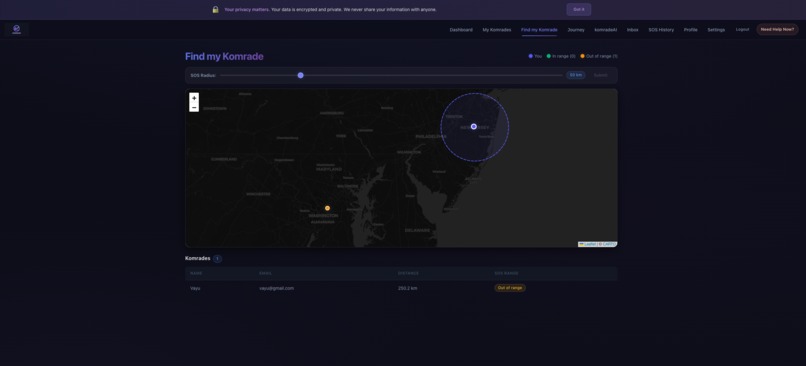This screenshot has width=806, height=366.
Task: Click your purple location marker on map
Action: [x=474, y=126]
